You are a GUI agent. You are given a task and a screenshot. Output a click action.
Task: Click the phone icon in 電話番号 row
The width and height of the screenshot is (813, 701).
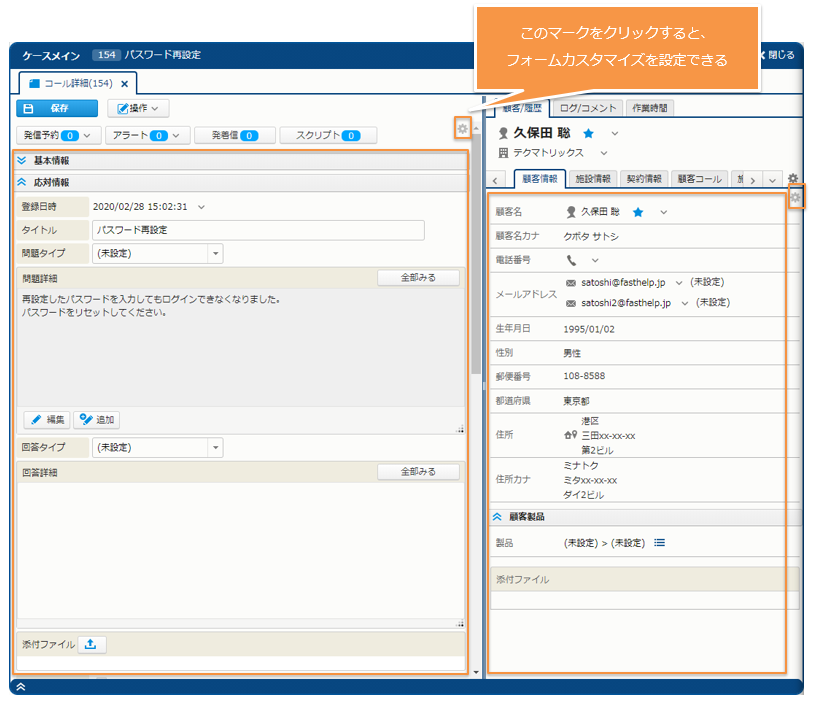tap(571, 260)
